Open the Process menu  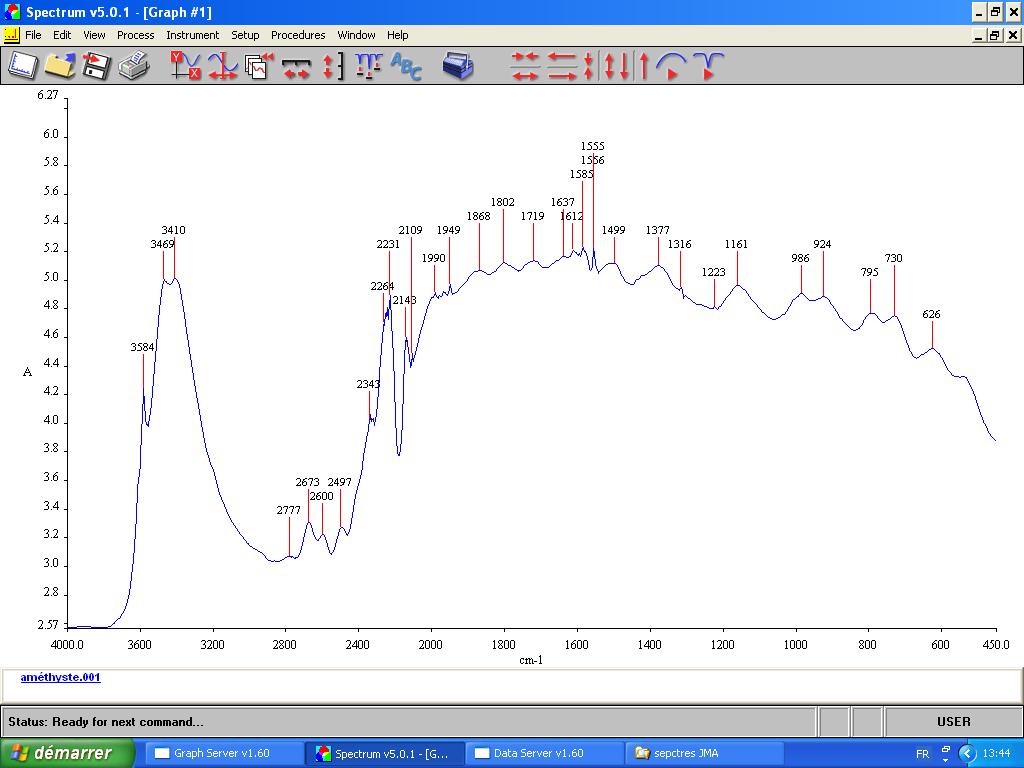pyautogui.click(x=135, y=35)
